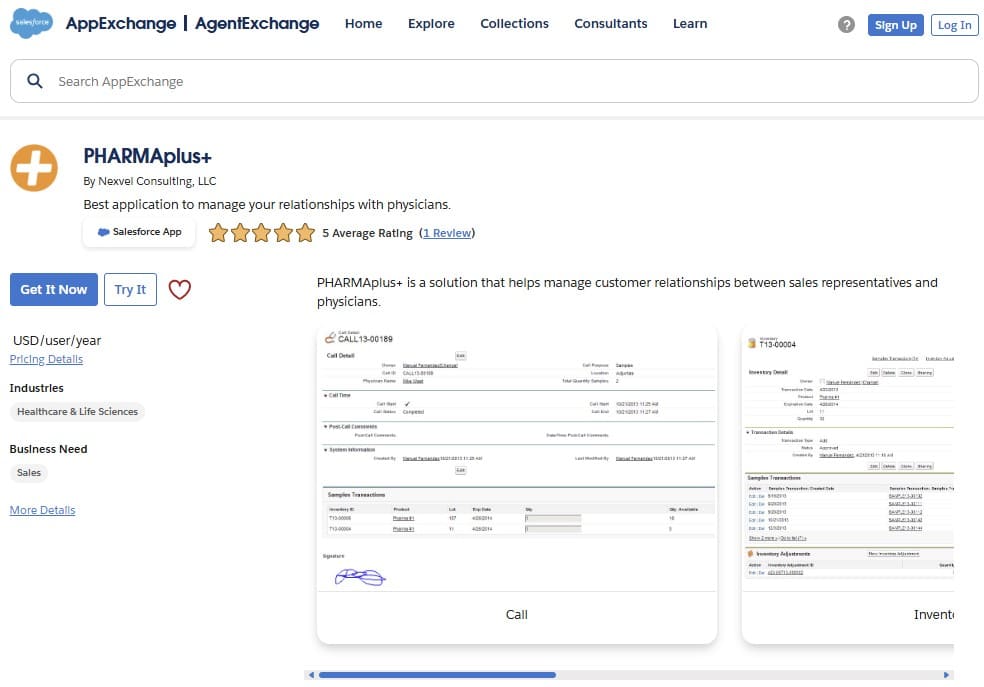Open the help question mark icon

pos(846,24)
